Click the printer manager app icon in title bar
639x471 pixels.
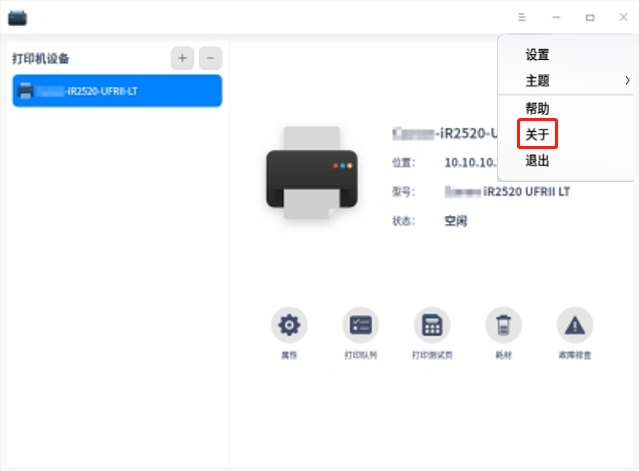(17, 18)
